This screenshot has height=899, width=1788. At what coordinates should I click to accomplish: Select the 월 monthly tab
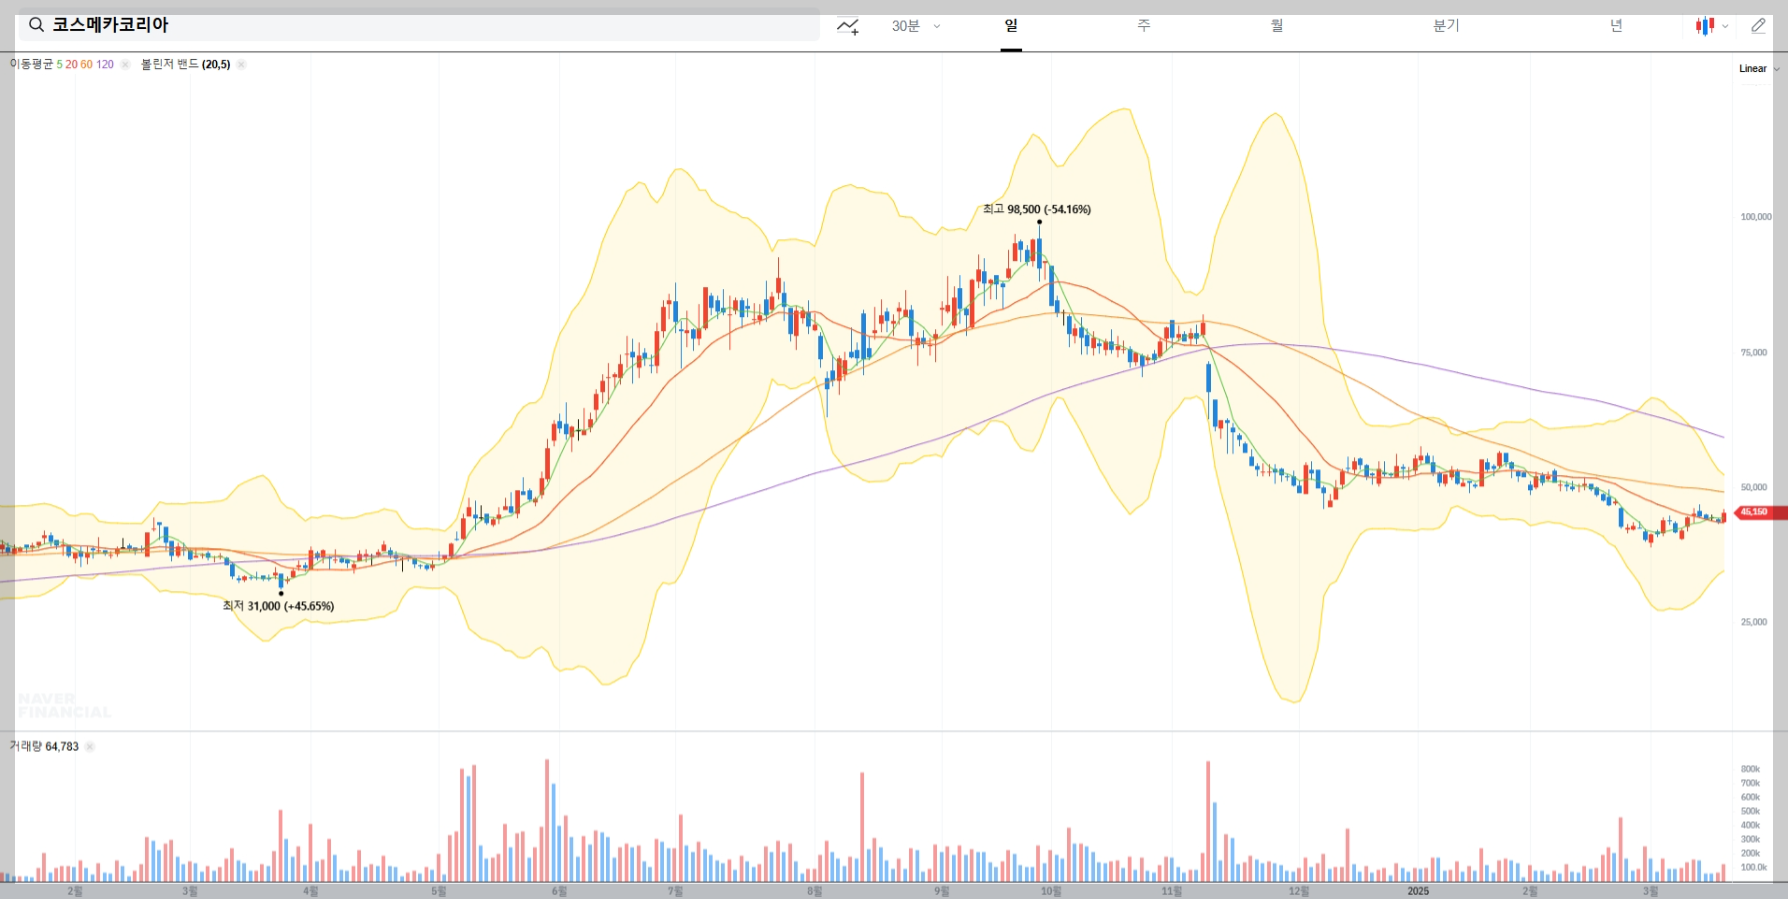1277,26
